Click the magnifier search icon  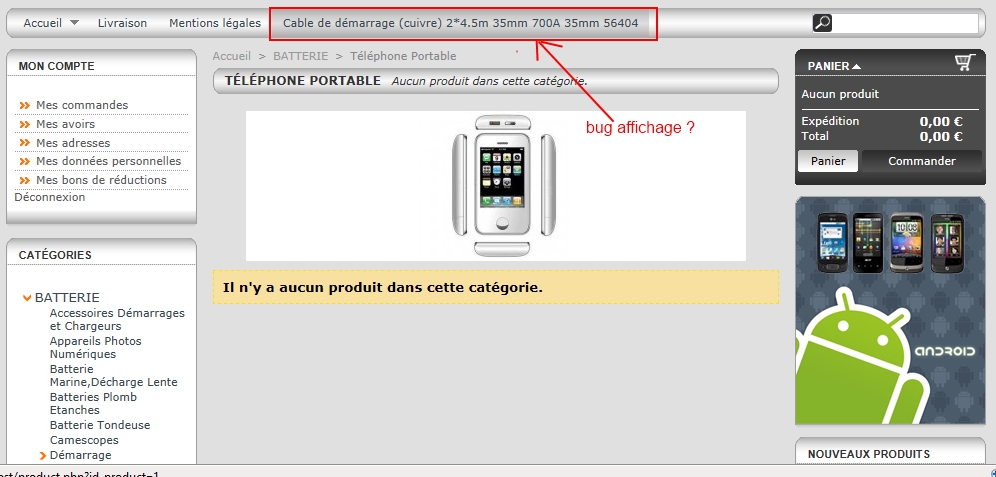pyautogui.click(x=822, y=23)
